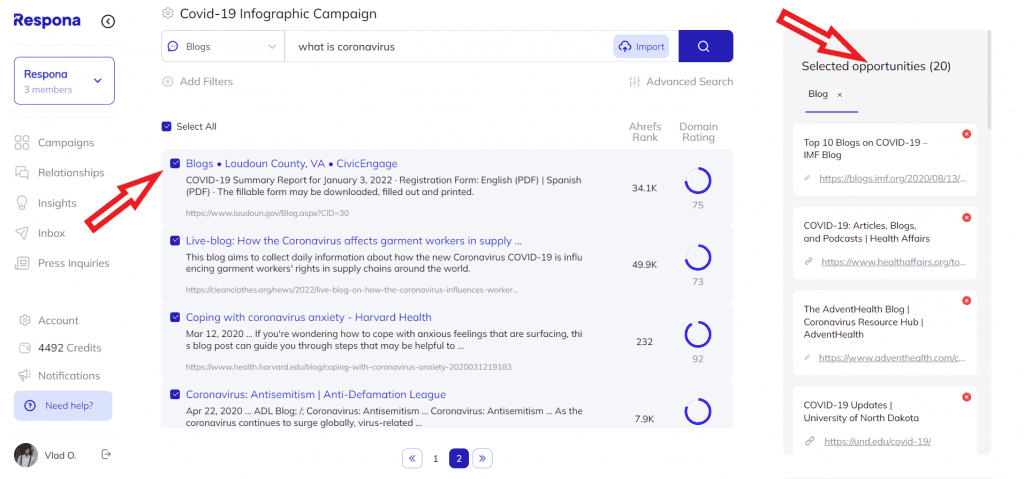The height and width of the screenshot is (479, 1024).
Task: Click the Respona logo
Action: pos(47,21)
